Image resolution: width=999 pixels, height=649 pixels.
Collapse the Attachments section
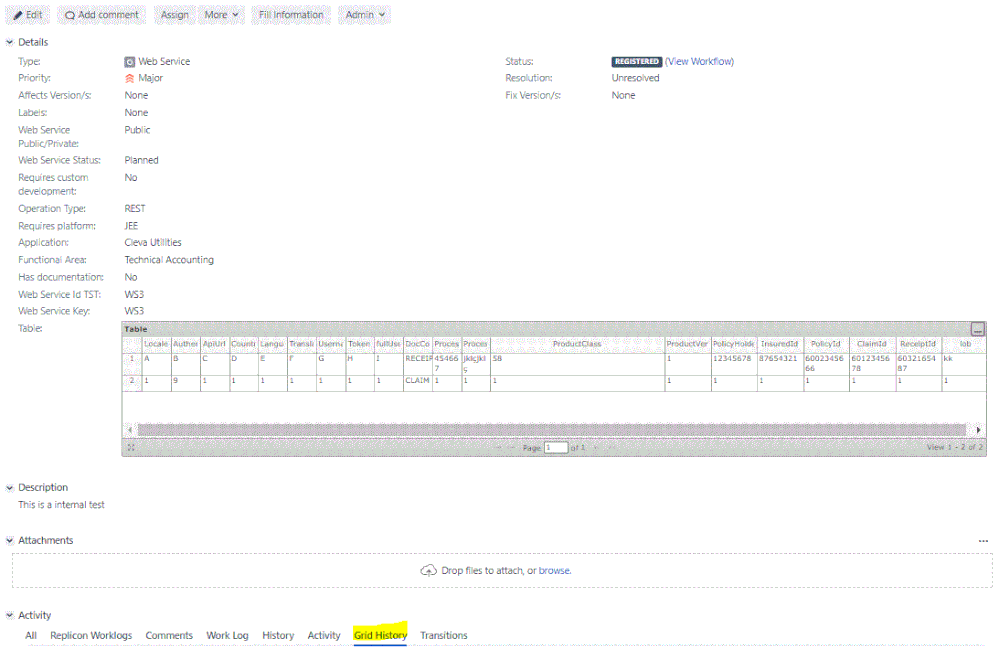pyautogui.click(x=10, y=541)
